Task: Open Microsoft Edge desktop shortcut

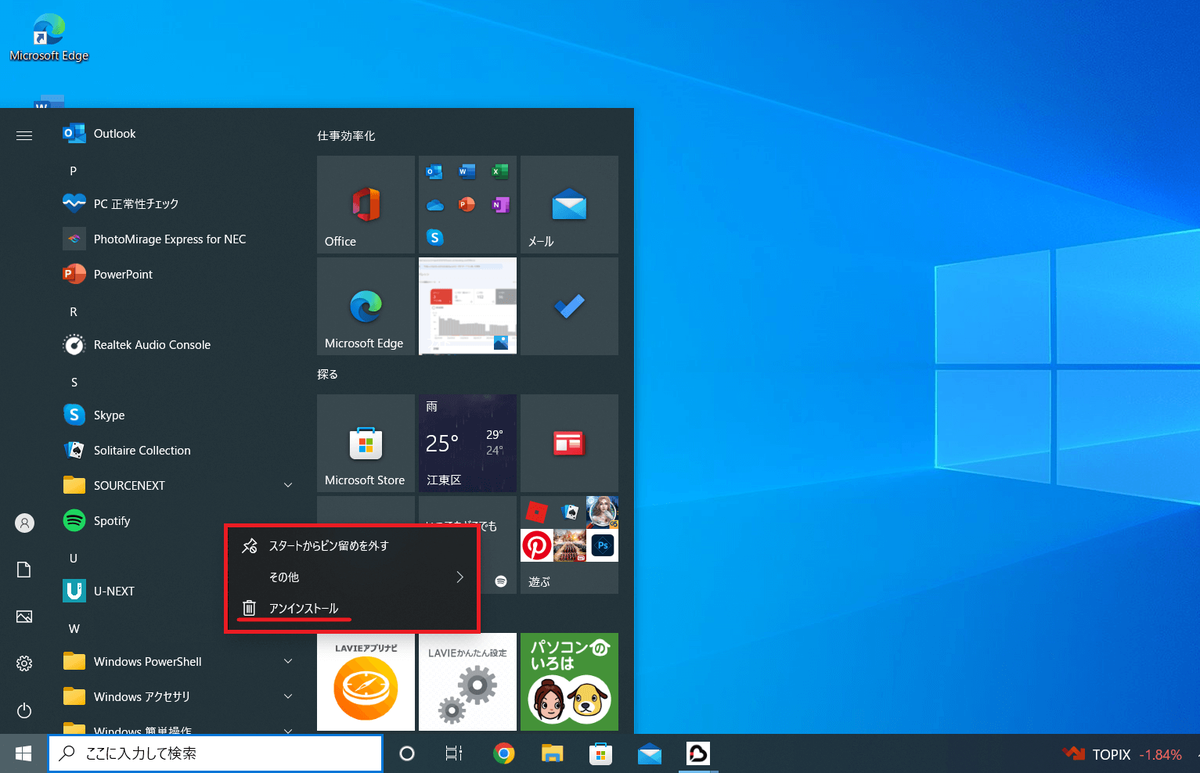Action: 49,38
